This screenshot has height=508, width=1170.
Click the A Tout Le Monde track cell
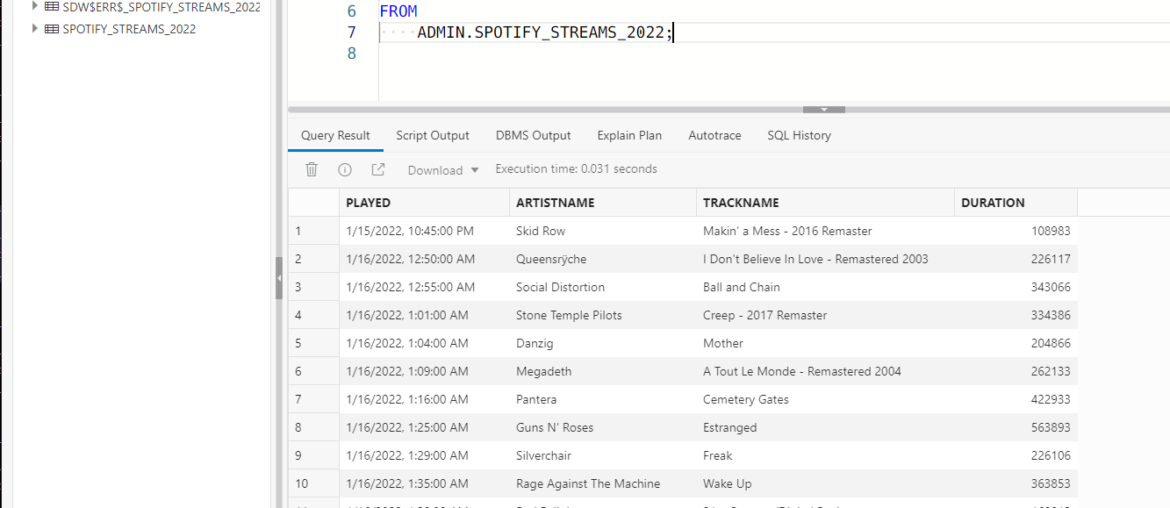825,371
